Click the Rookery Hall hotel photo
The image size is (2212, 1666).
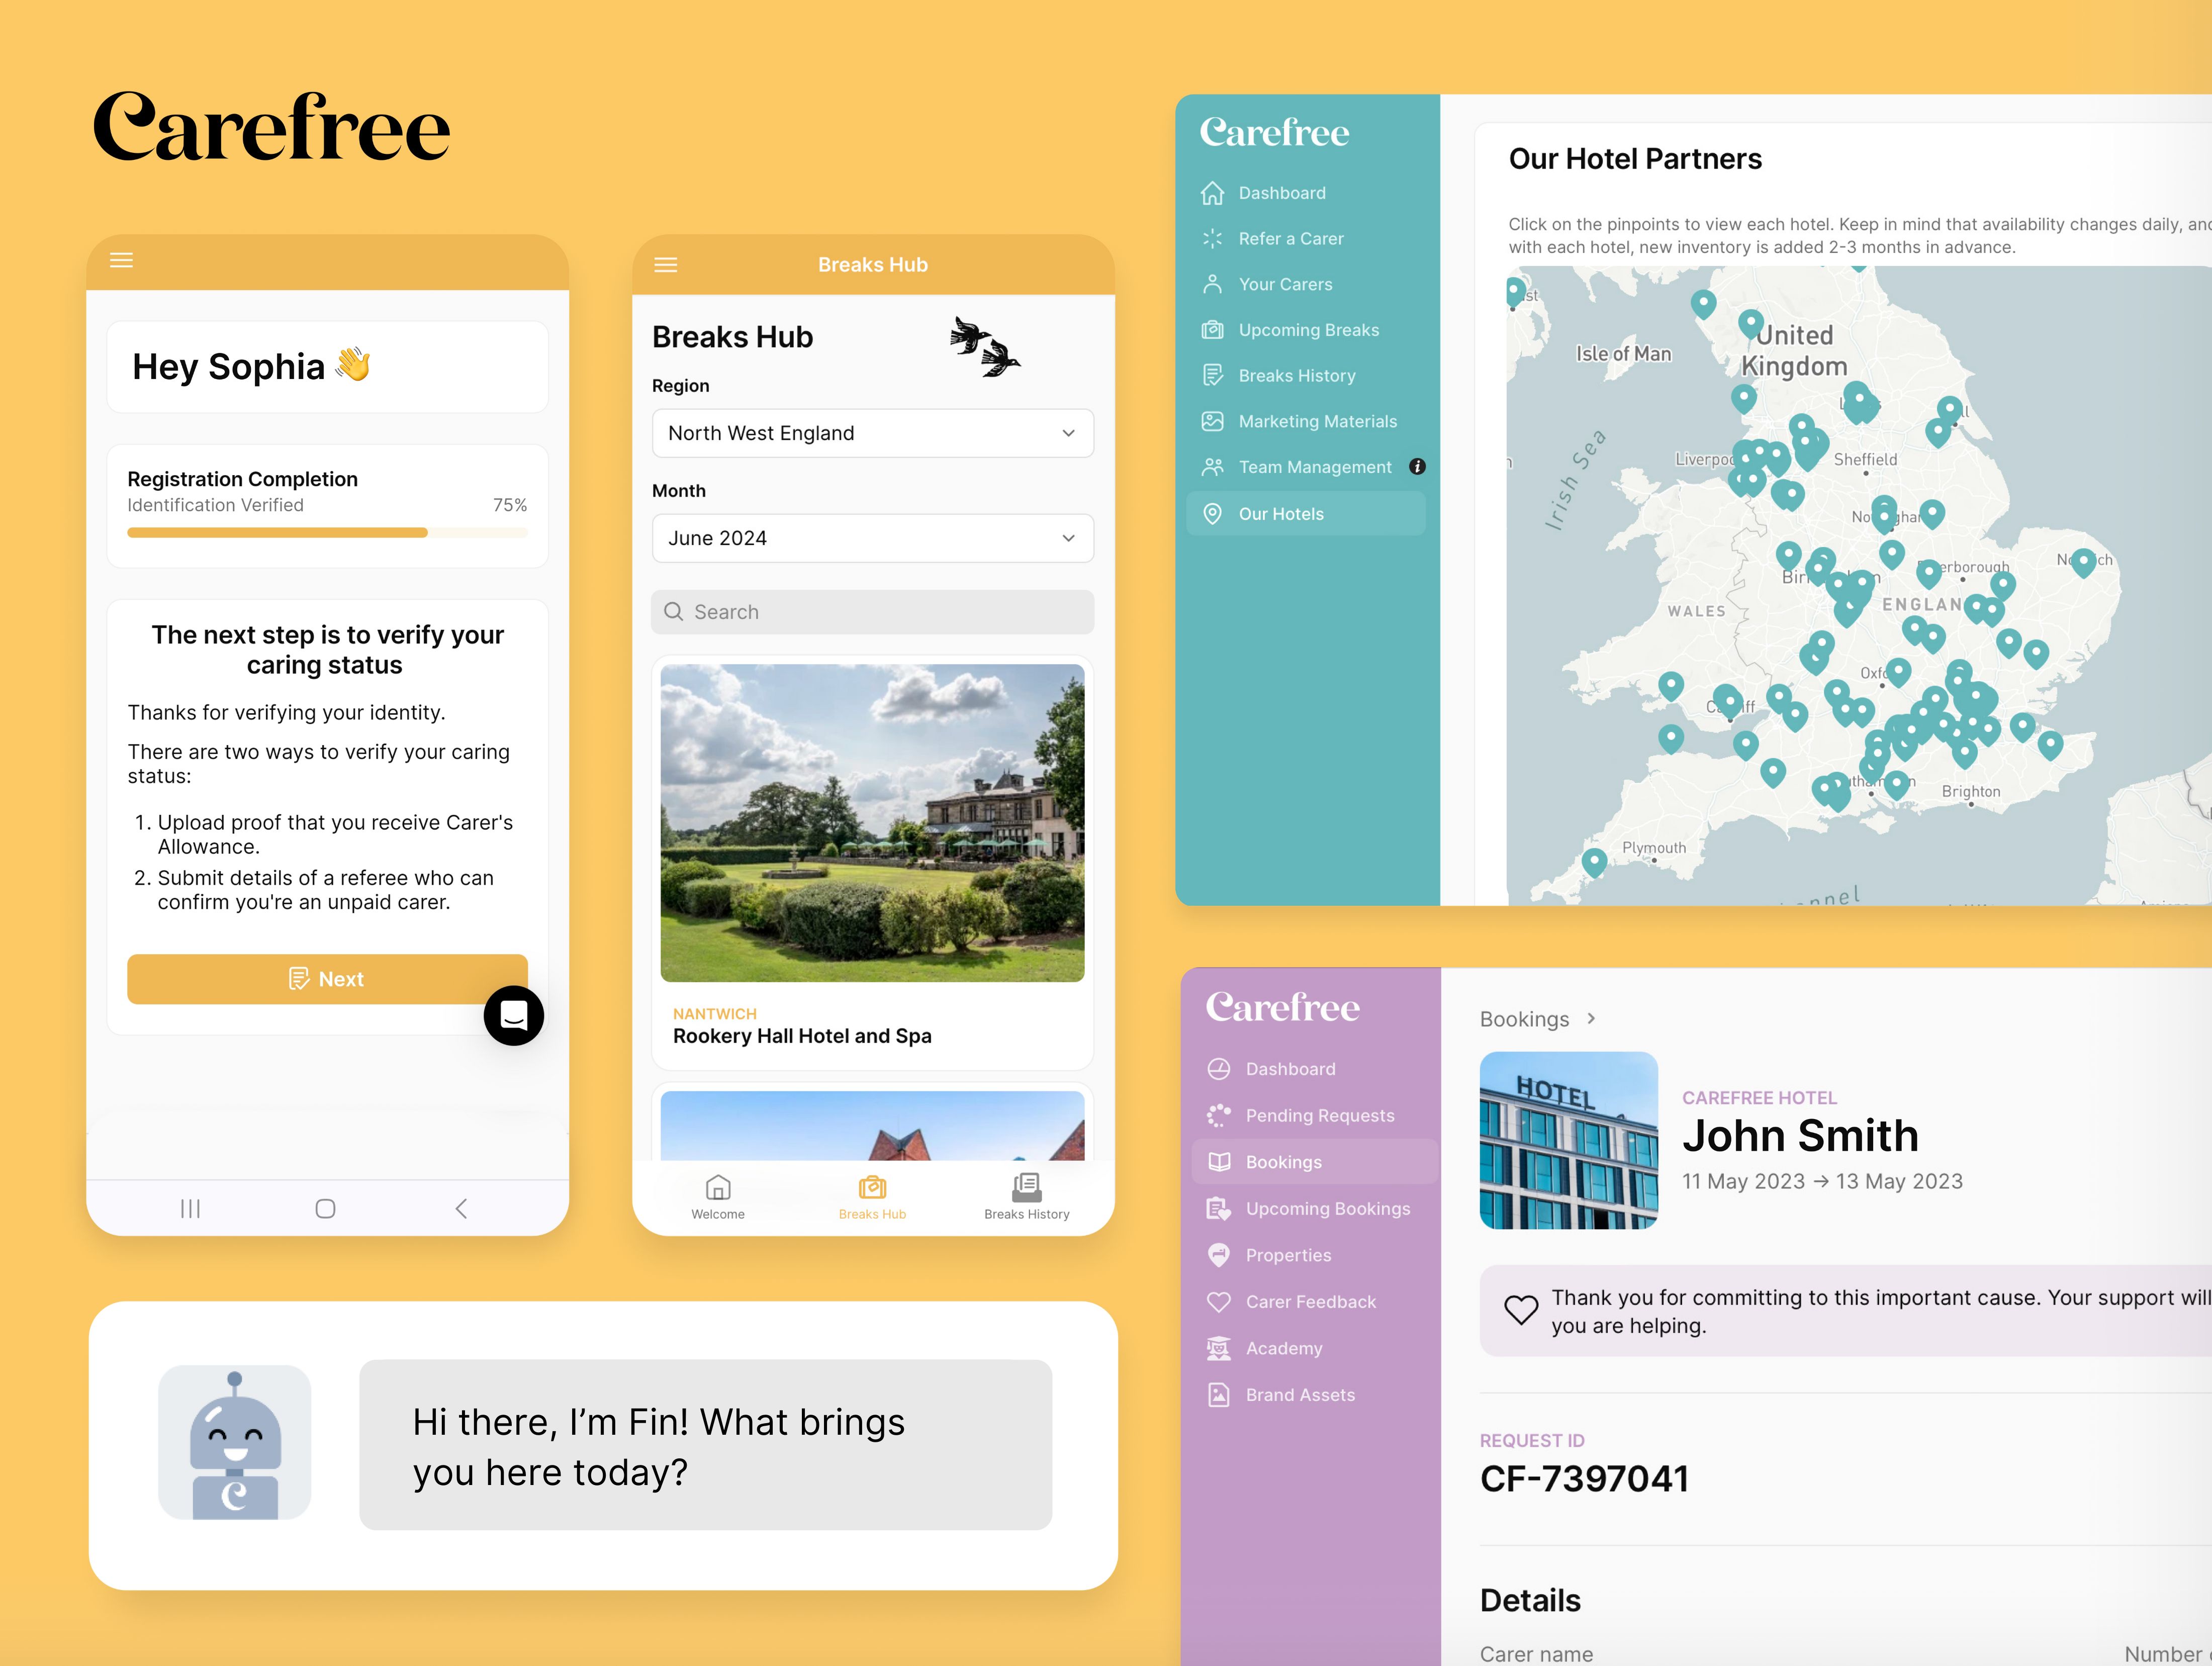click(872, 823)
